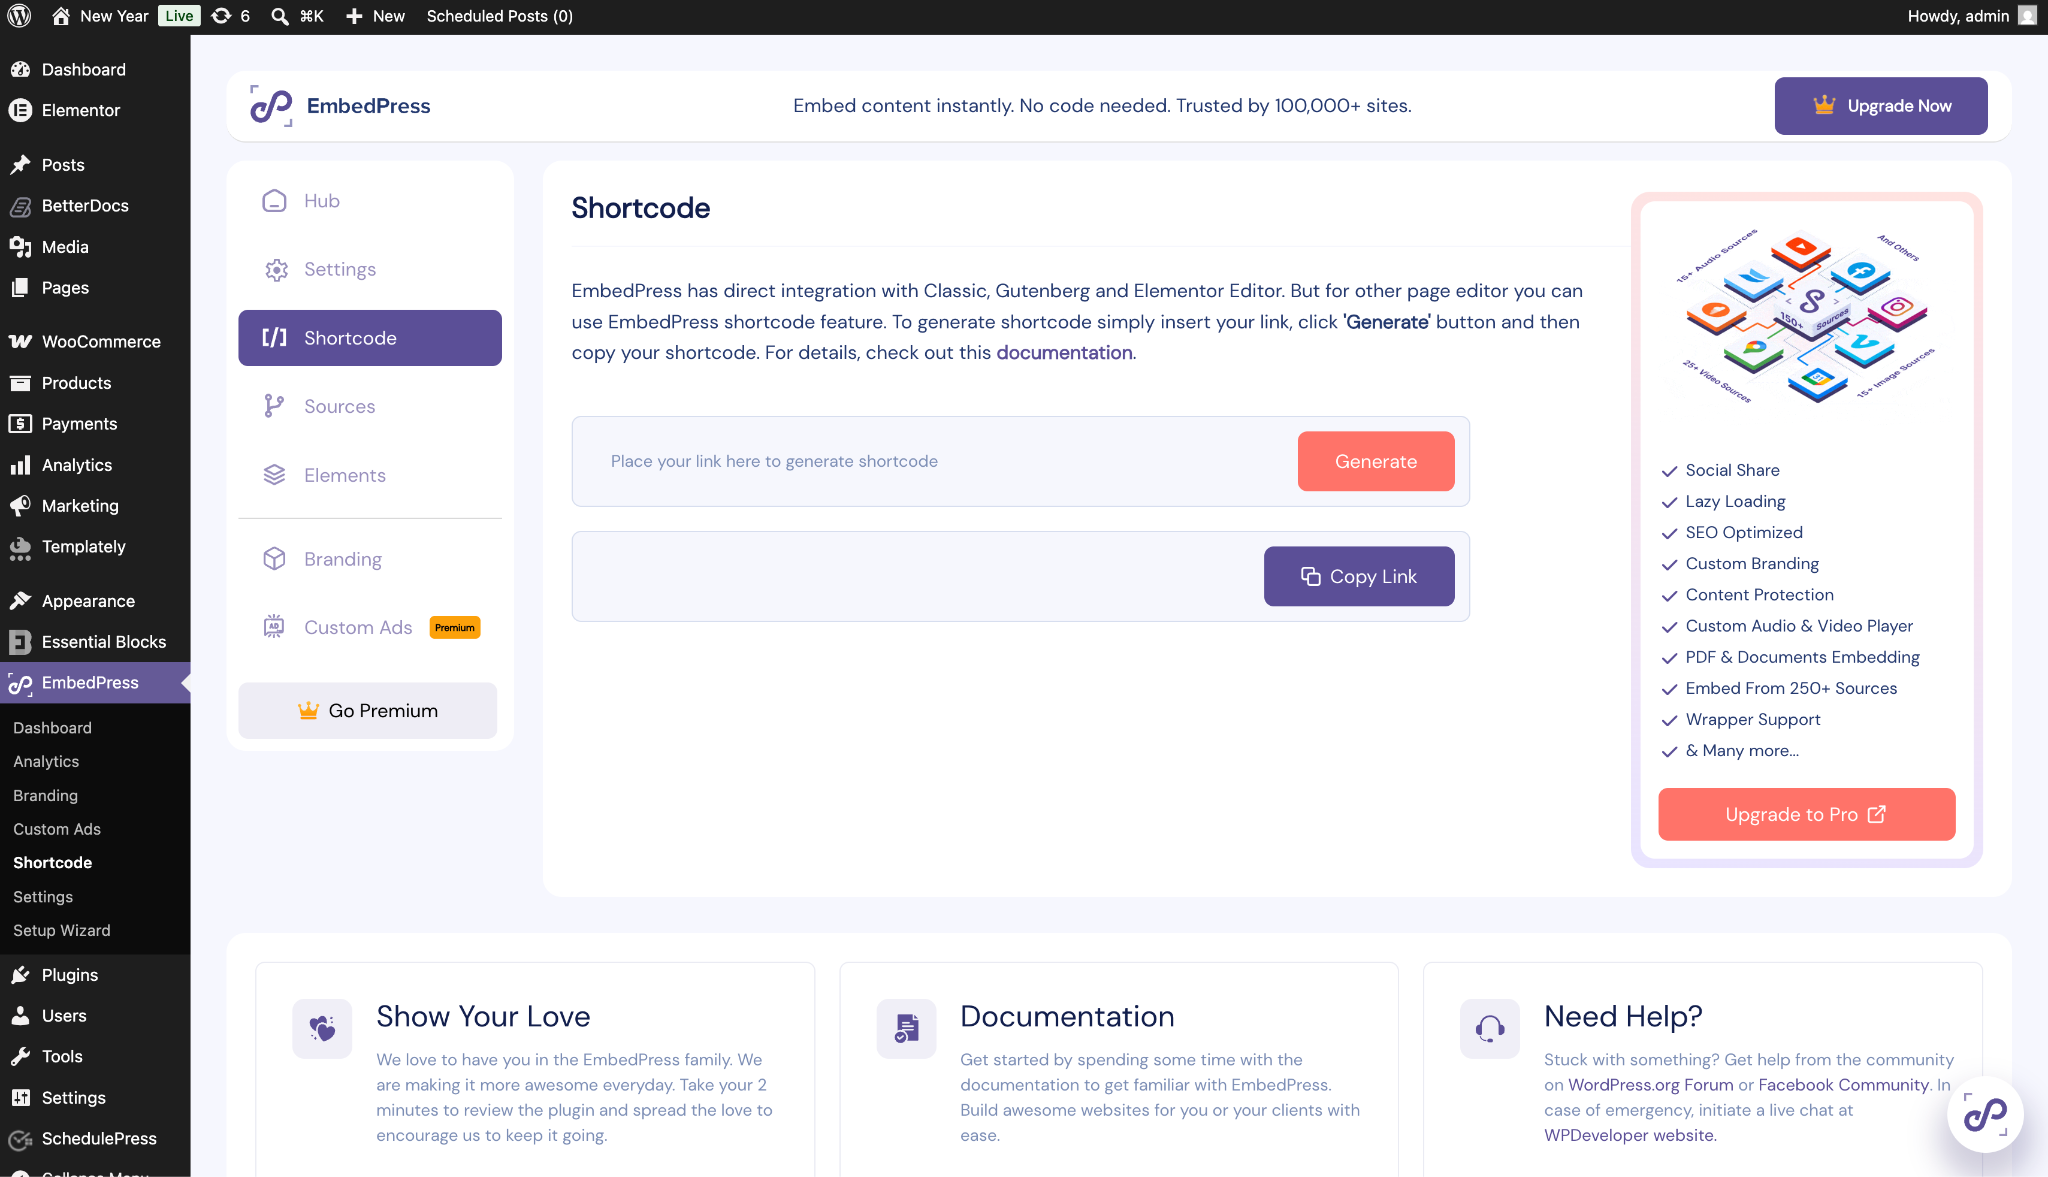This screenshot has width=2048, height=1177.
Task: Click the Marketing megaphone icon
Action: 20,506
